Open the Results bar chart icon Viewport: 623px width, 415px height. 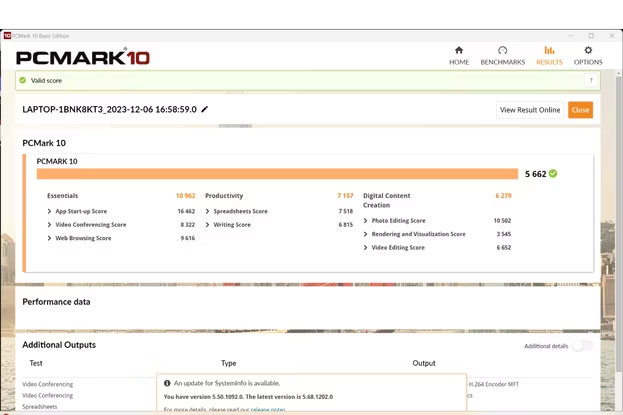pos(549,50)
